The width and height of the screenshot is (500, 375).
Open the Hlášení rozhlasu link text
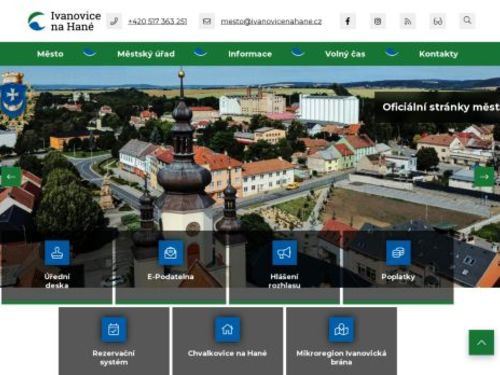(284, 281)
